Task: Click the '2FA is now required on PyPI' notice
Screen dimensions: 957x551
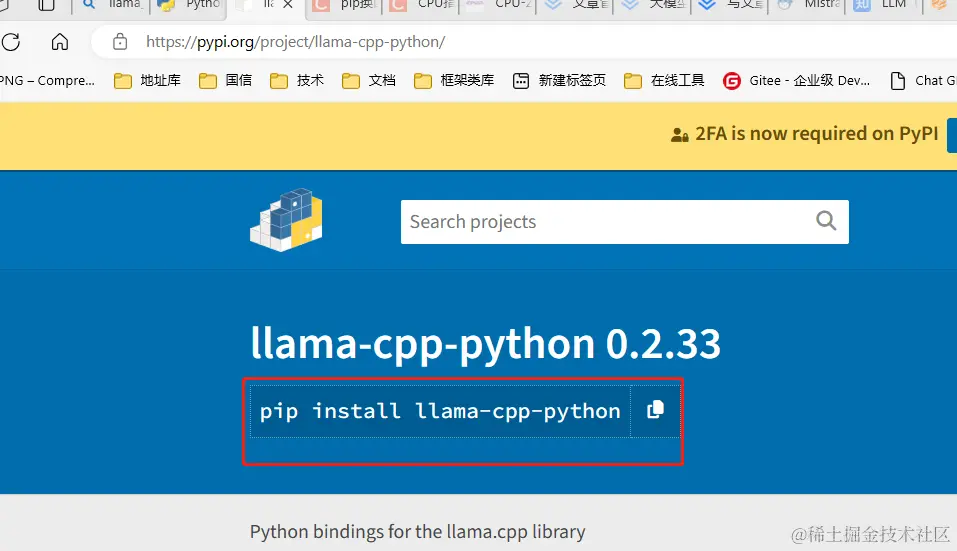Action: (804, 134)
